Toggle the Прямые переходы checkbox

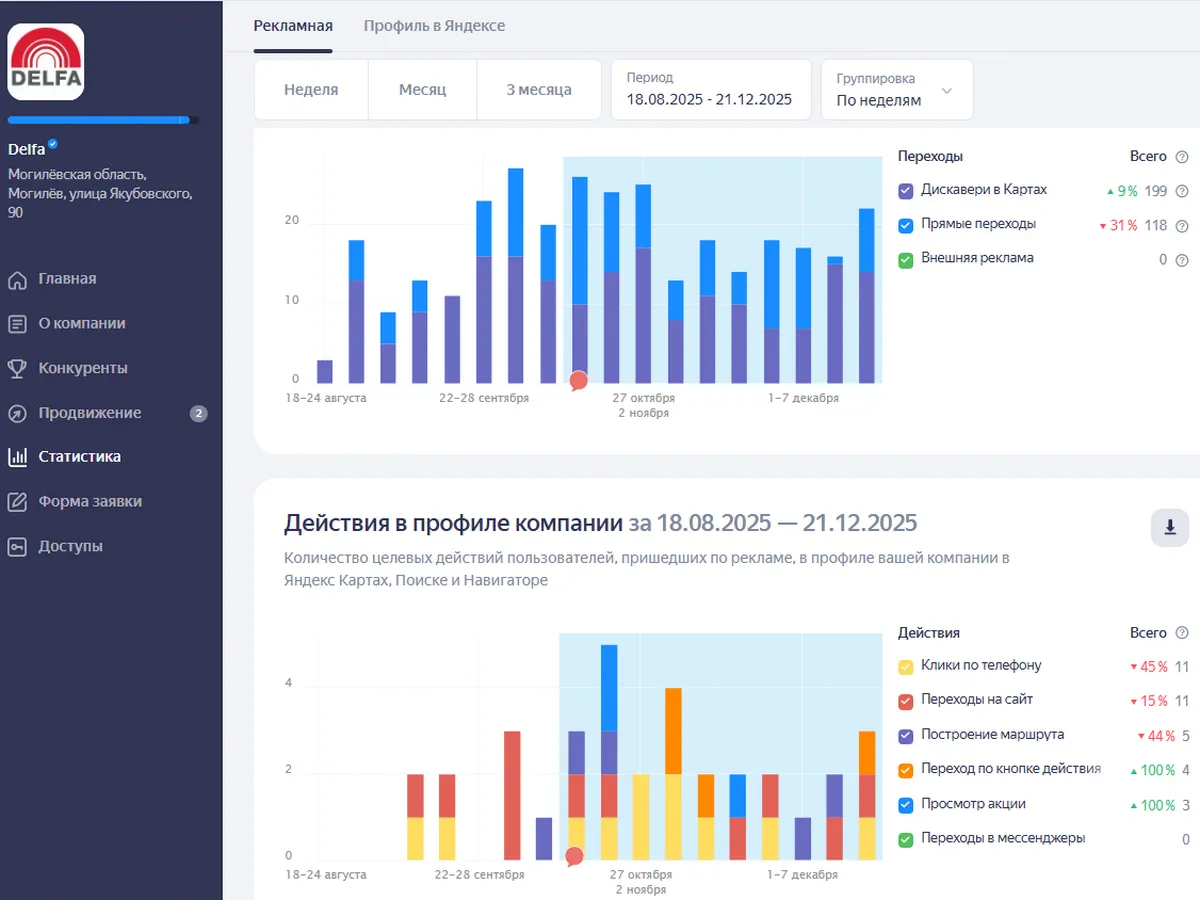906,225
